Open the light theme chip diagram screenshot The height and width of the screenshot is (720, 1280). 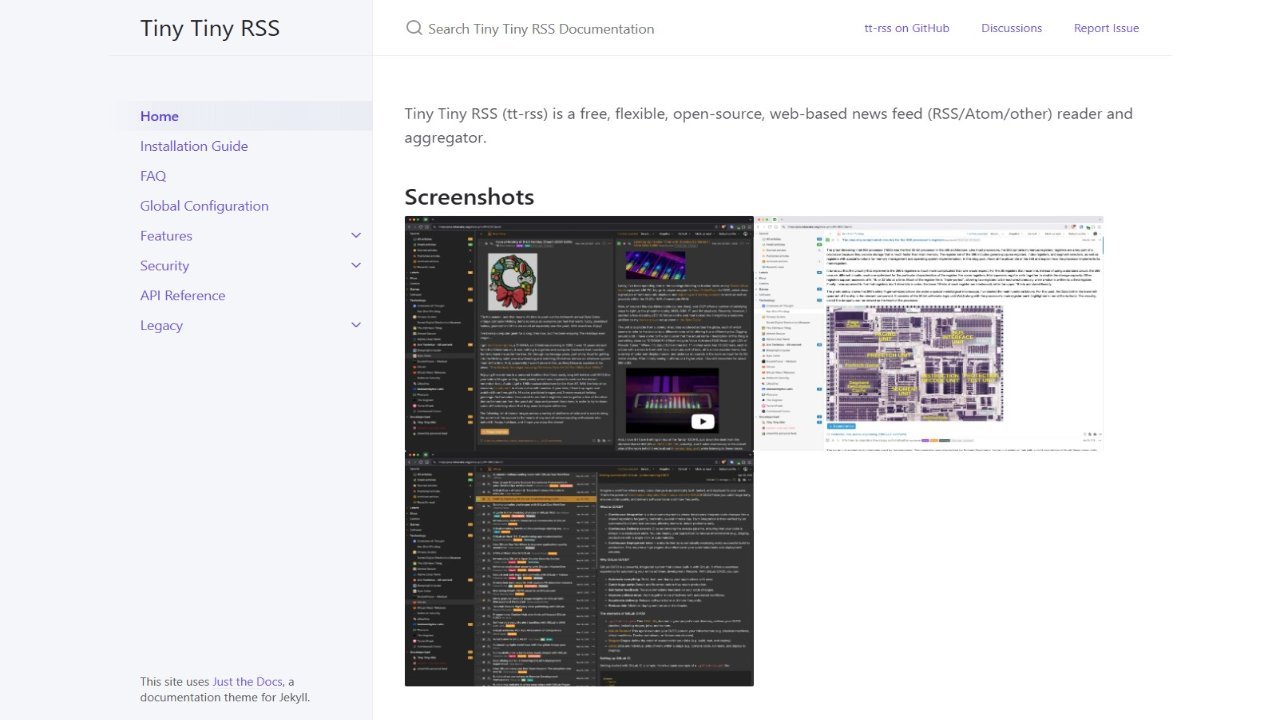coord(929,333)
